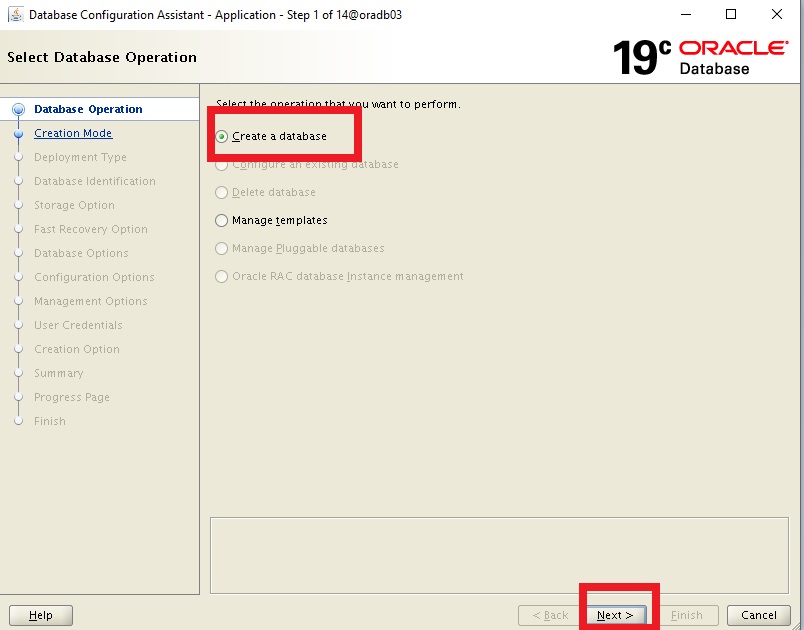
Task: Select the 'Create a database' radio button
Action: [x=221, y=136]
